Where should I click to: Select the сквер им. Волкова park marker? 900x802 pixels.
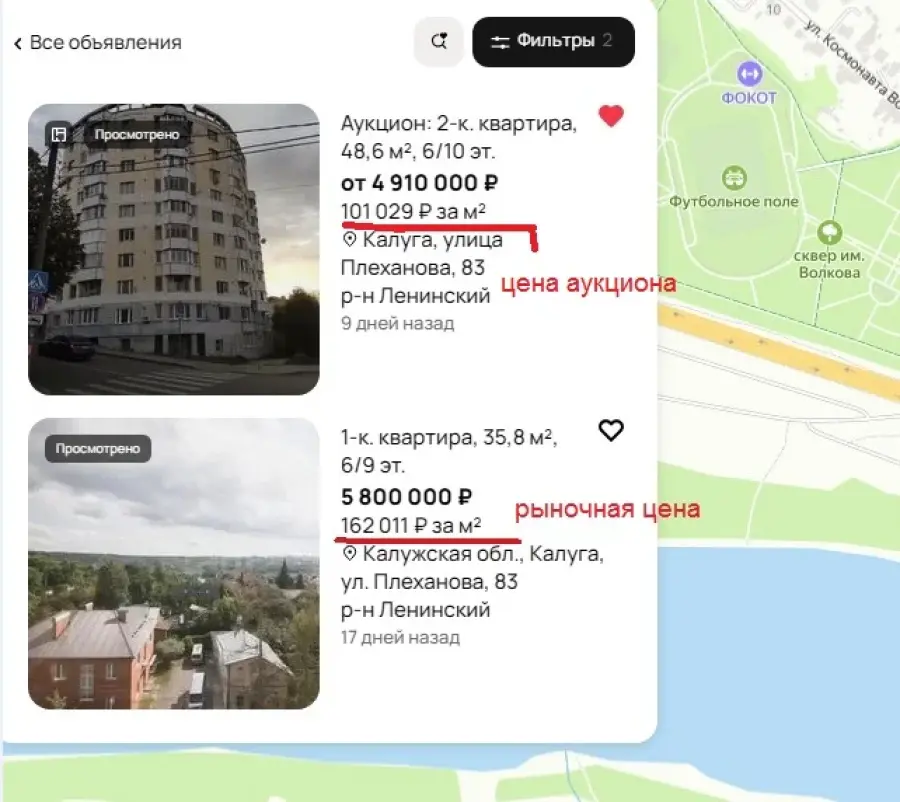(829, 233)
